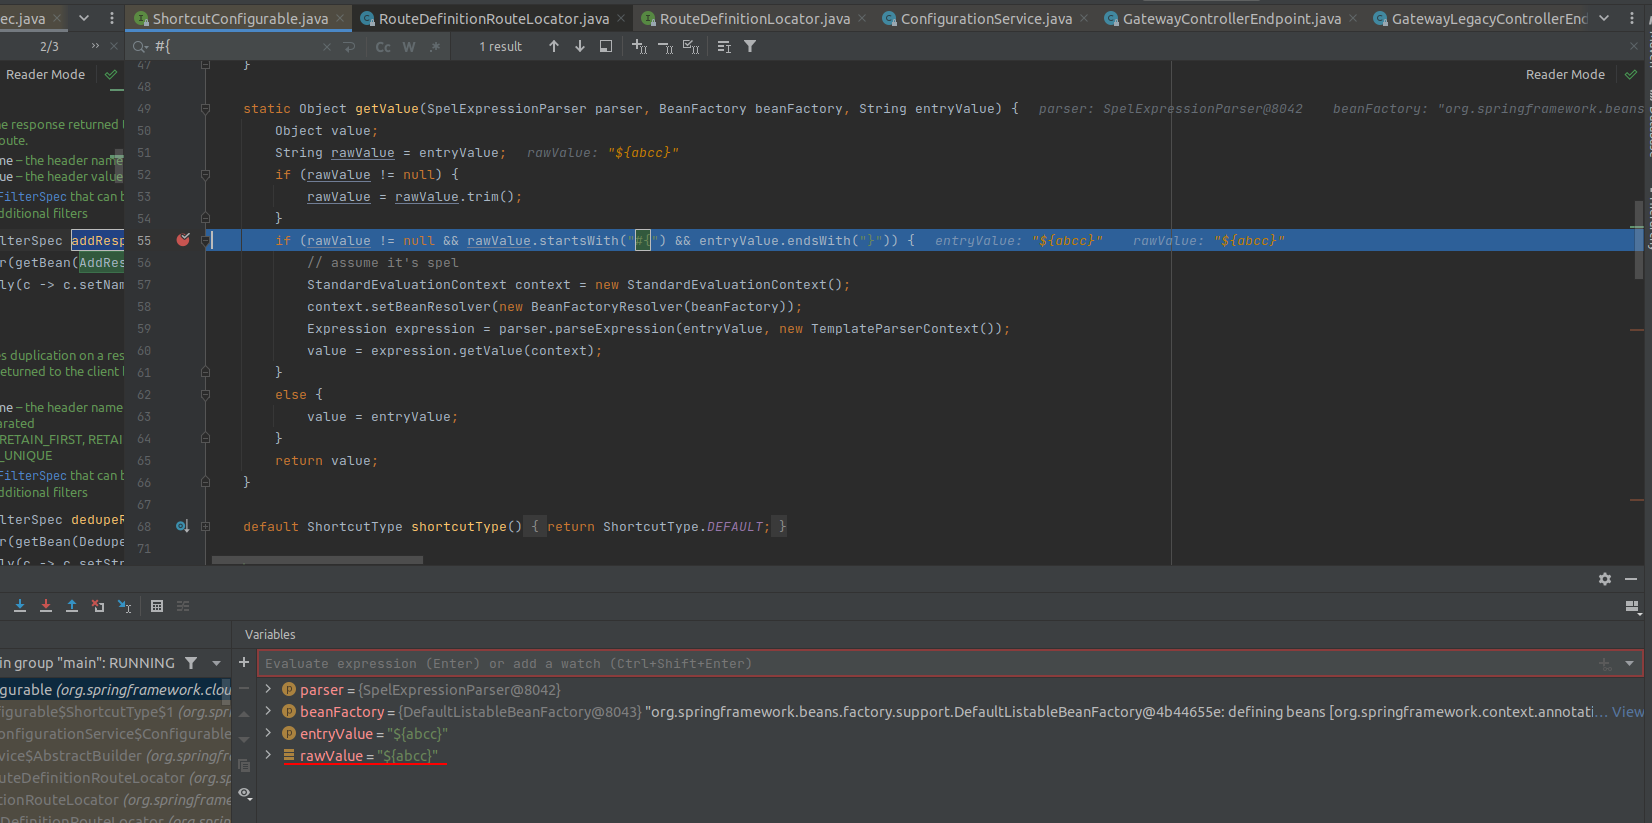Open Evaluate Expression calculator icon
1652x823 pixels.
[157, 606]
